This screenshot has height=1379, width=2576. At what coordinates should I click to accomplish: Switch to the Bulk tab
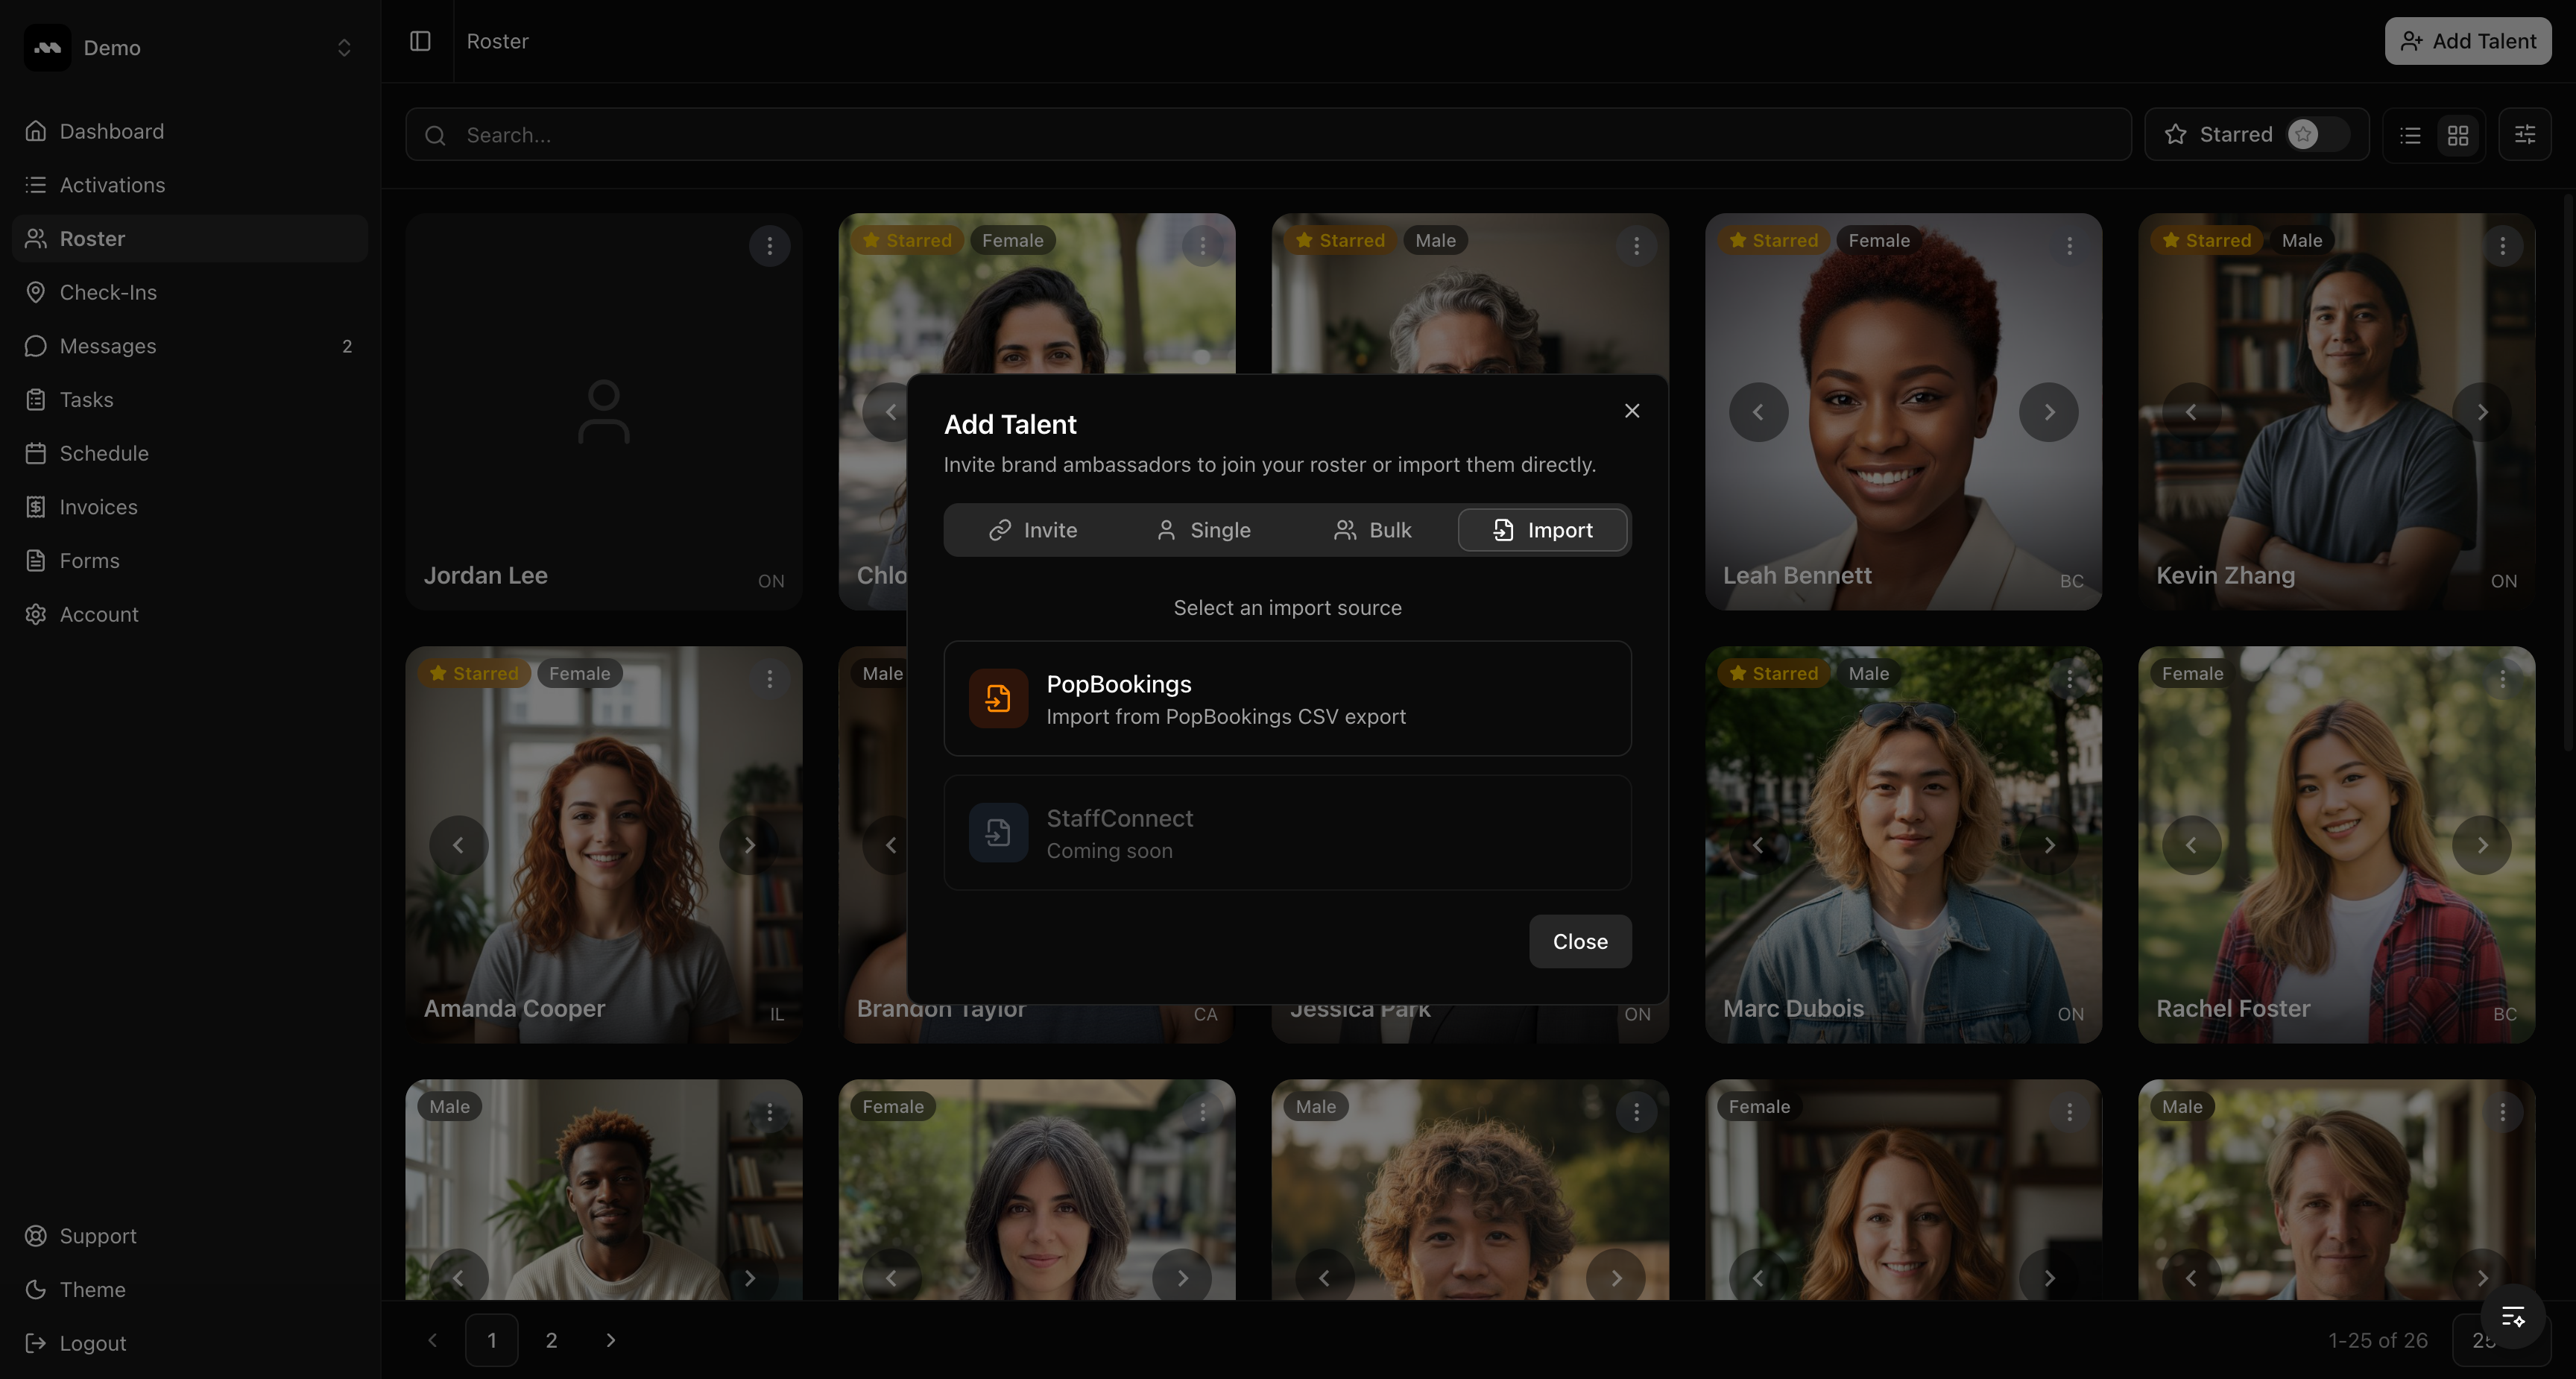point(1372,530)
